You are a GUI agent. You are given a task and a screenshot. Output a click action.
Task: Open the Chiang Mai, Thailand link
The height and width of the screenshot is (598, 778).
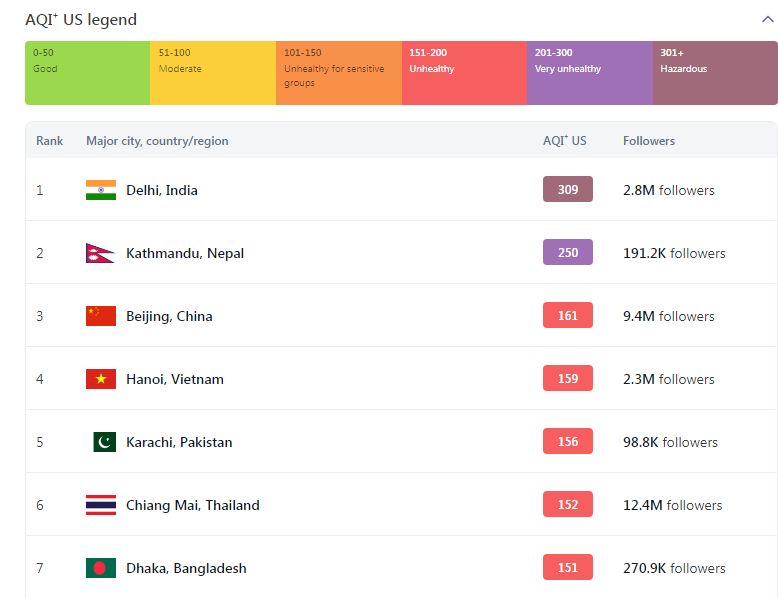click(x=193, y=505)
